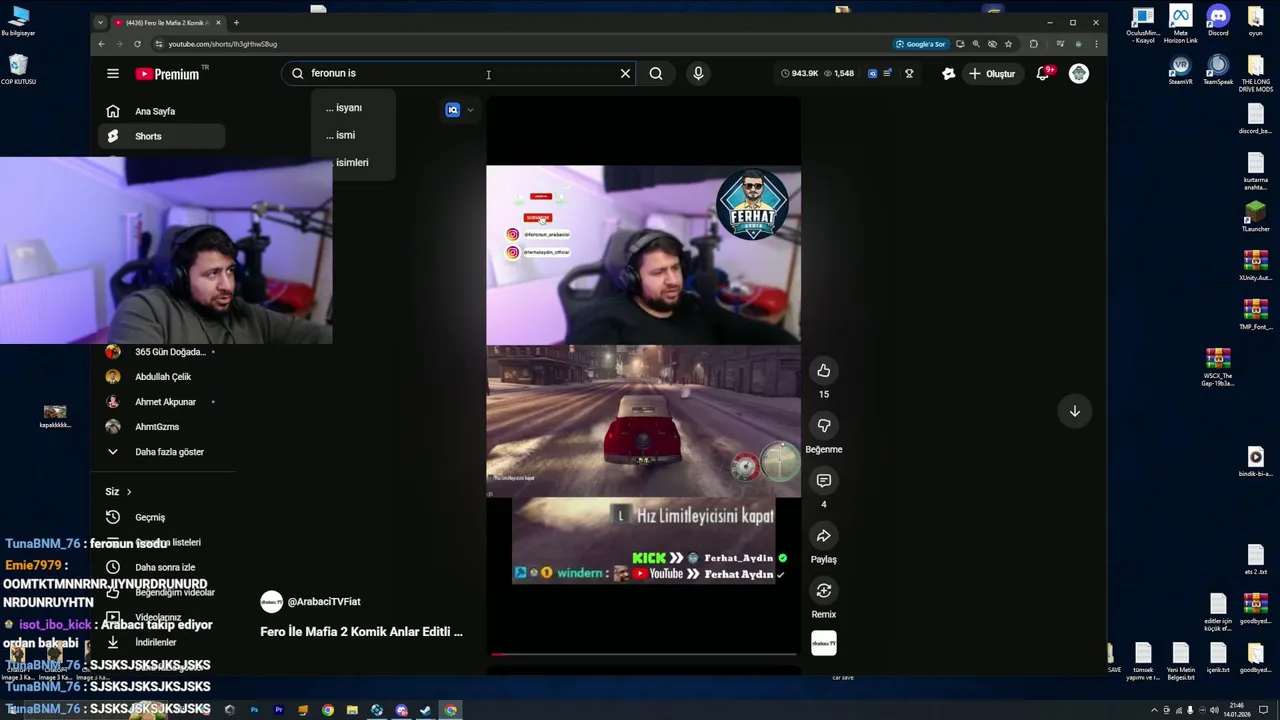The width and height of the screenshot is (1280, 720).
Task: Open the comments of the Short
Action: 824,481
